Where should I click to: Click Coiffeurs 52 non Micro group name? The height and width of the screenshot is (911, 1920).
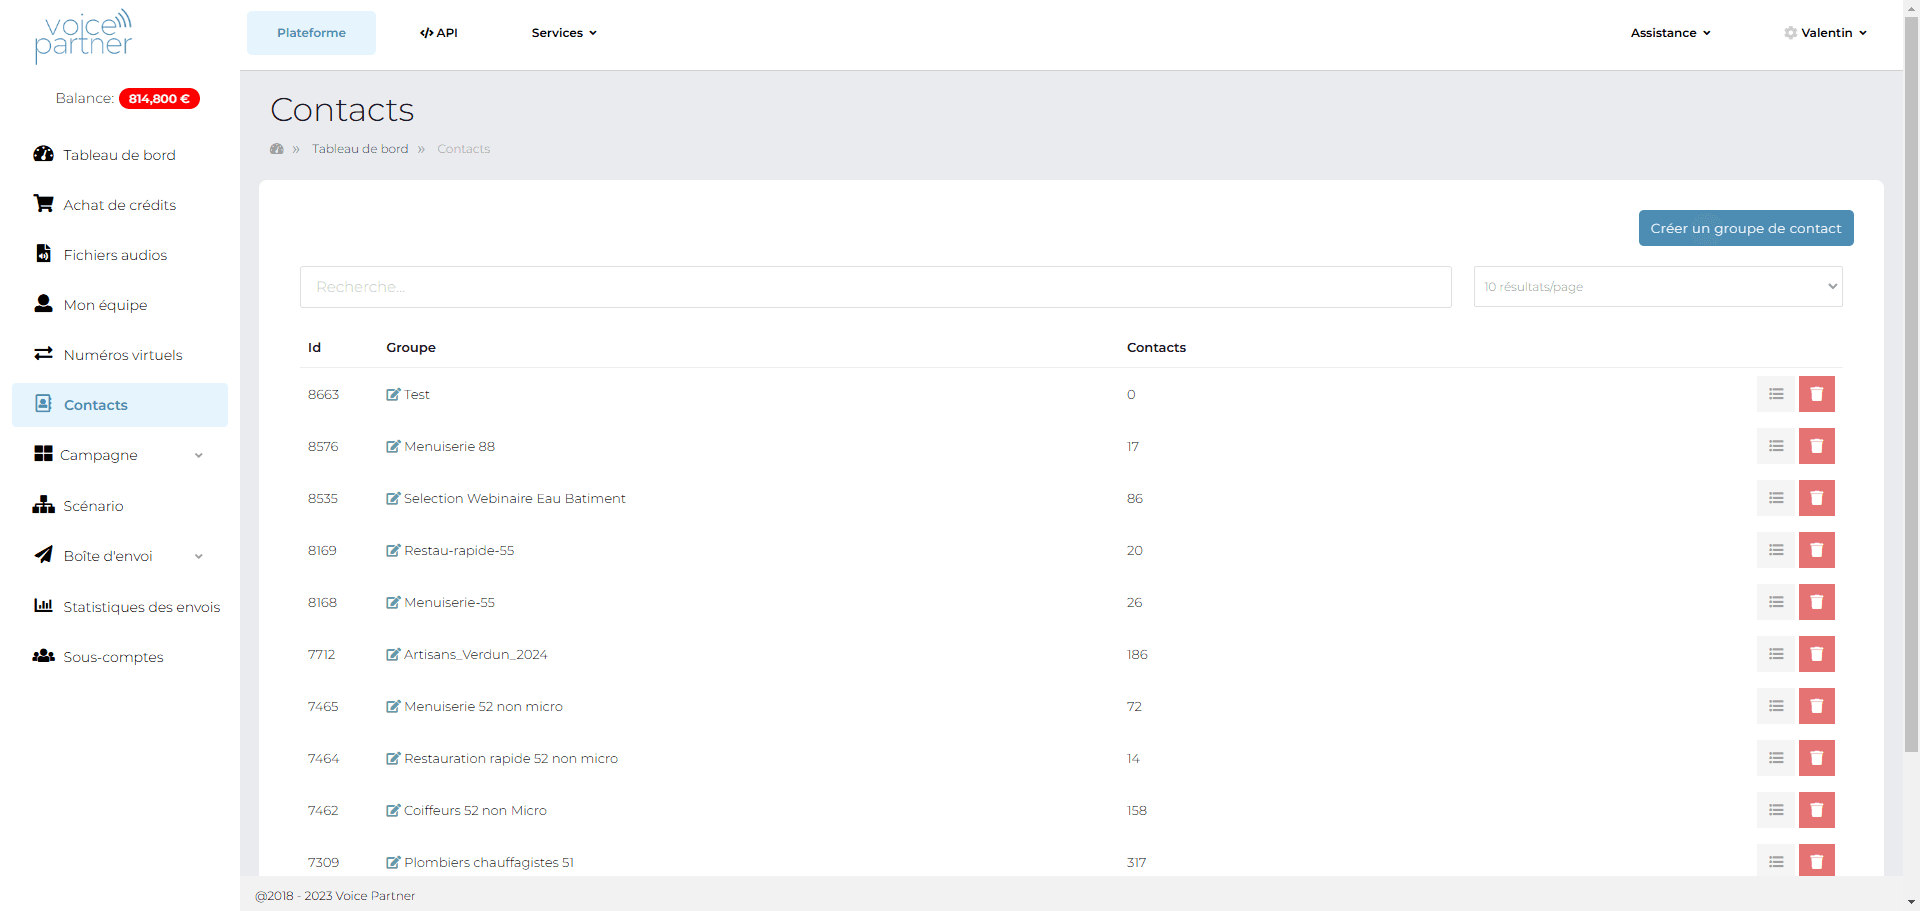coord(475,810)
